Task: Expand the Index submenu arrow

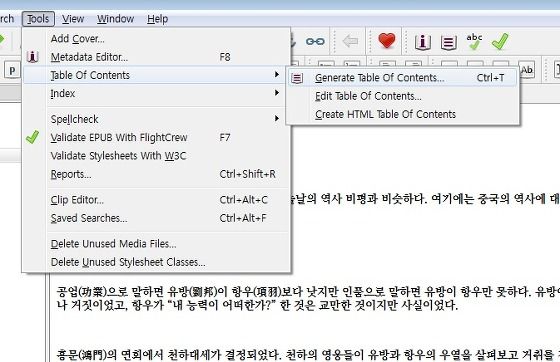Action: (277, 93)
